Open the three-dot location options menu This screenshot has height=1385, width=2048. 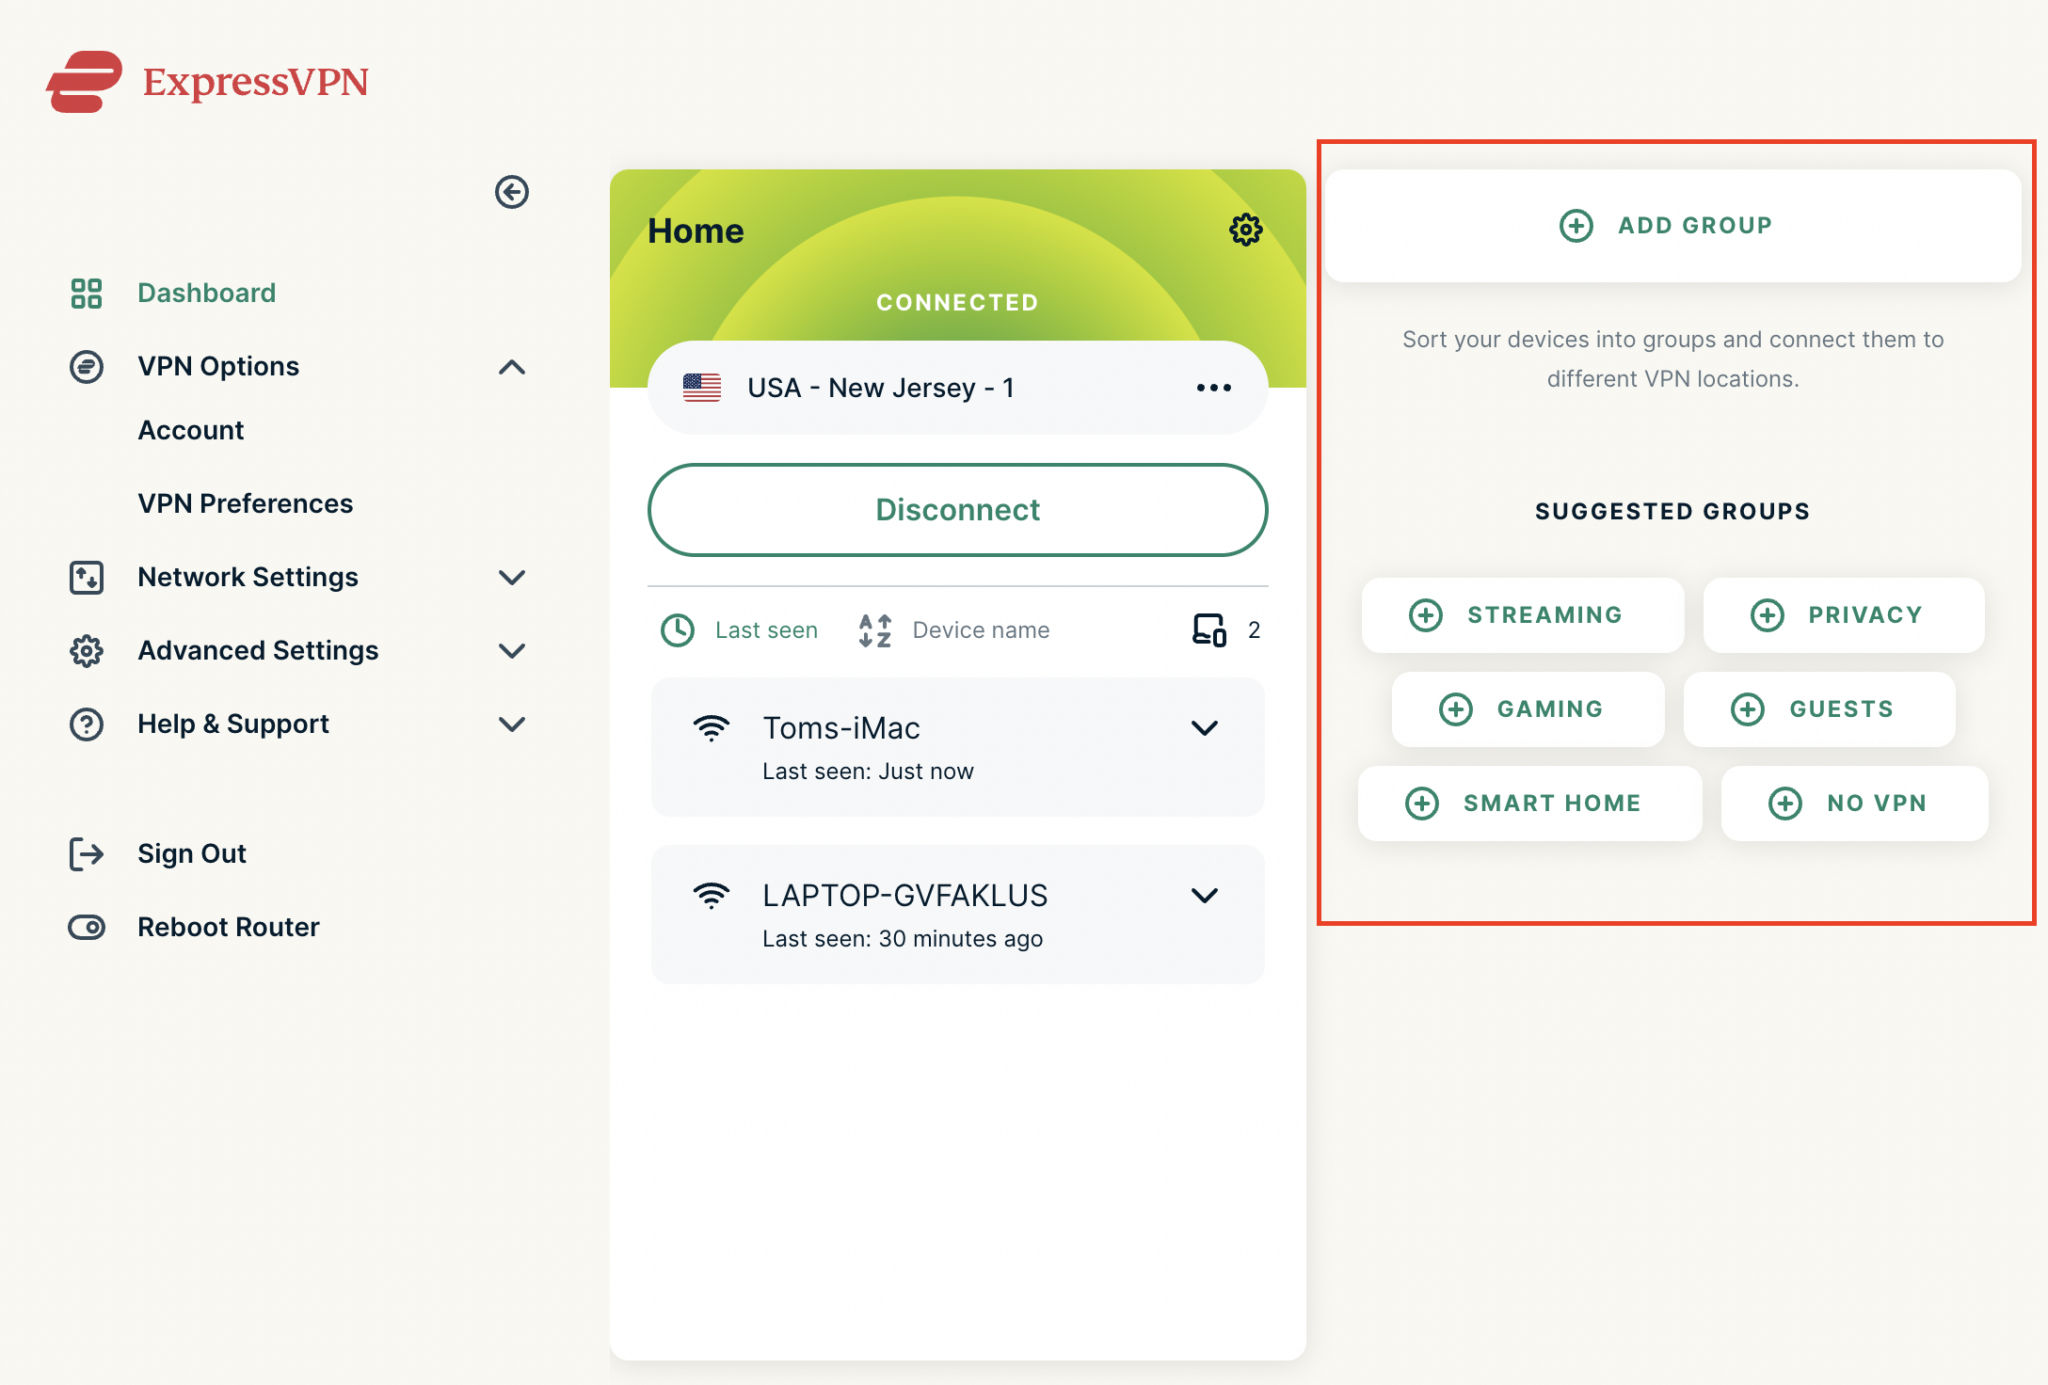click(1213, 388)
